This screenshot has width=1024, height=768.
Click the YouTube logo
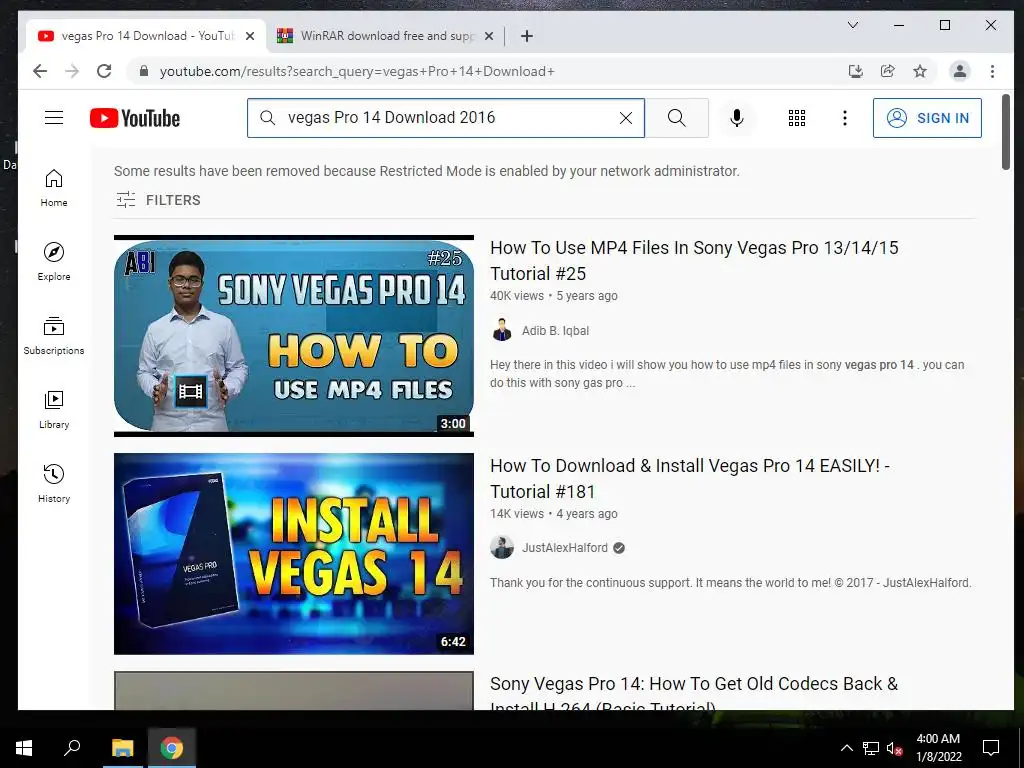135,118
